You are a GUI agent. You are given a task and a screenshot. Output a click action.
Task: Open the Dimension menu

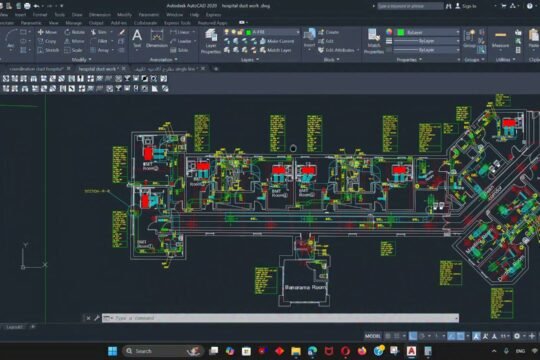tap(100, 15)
